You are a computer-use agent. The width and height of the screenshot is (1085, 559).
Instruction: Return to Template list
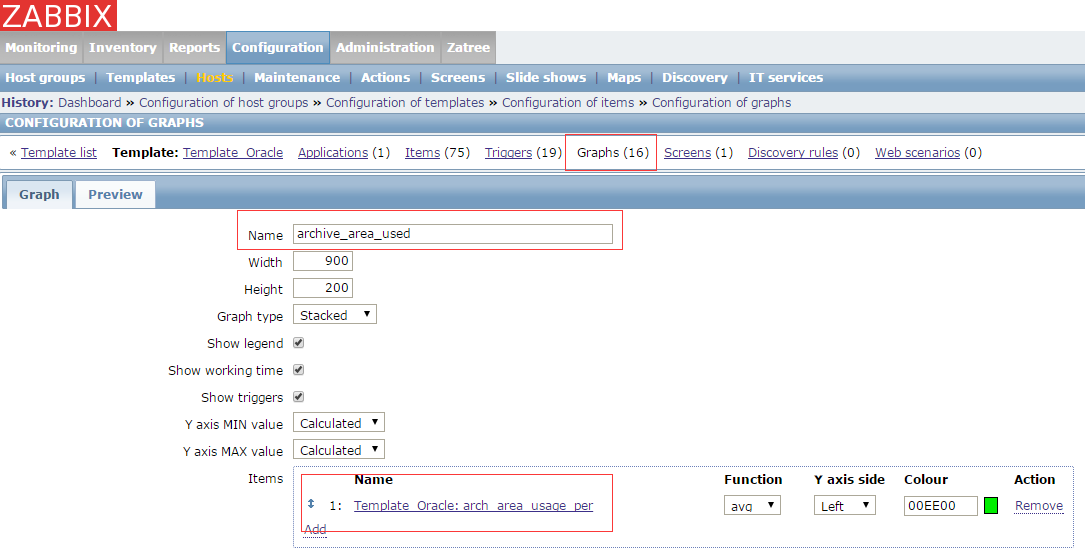[x=59, y=152]
